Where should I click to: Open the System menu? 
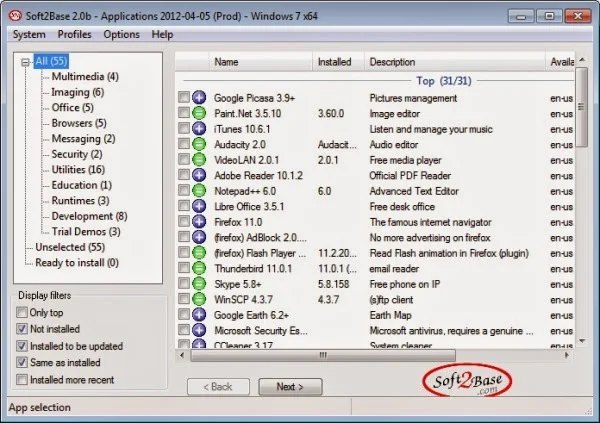tap(29, 34)
